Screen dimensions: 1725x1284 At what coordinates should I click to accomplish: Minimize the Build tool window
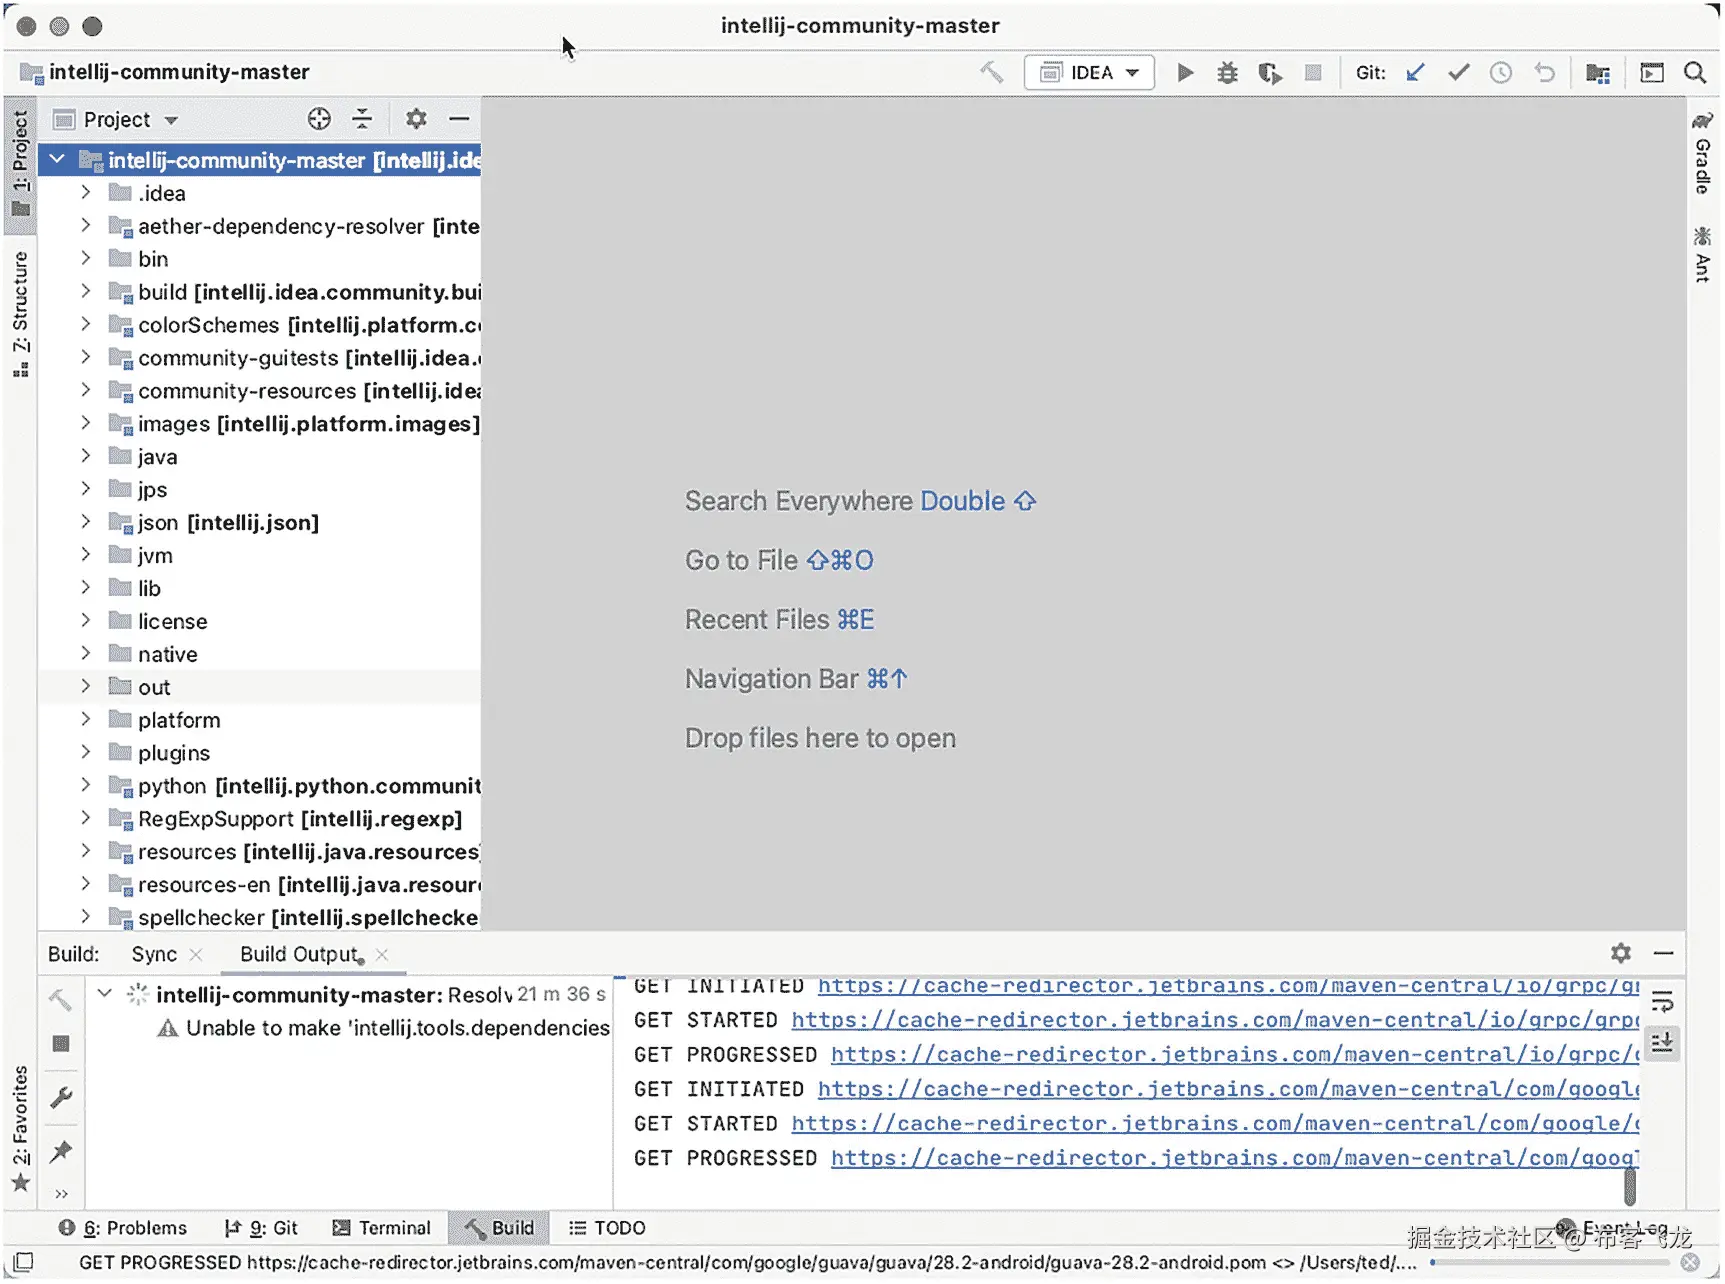point(1664,953)
